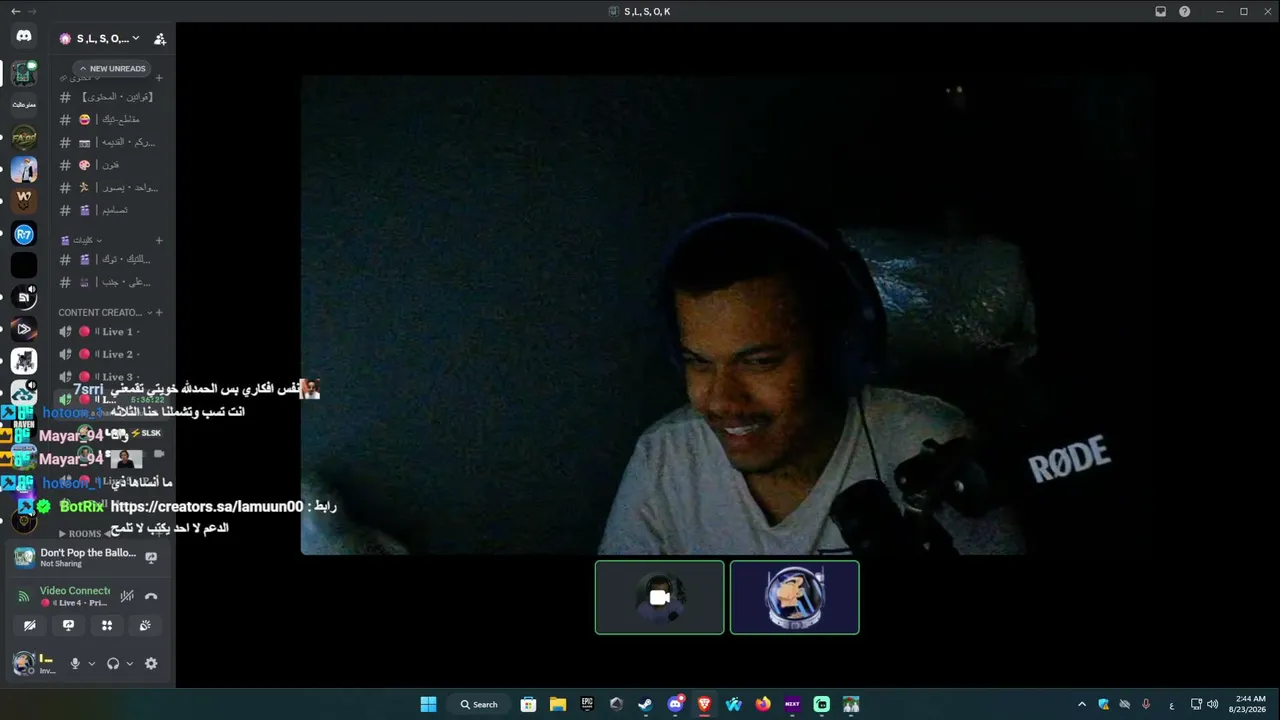Check voice connection signal icon
Viewport: 1280px width, 720px height.
click(x=24, y=596)
